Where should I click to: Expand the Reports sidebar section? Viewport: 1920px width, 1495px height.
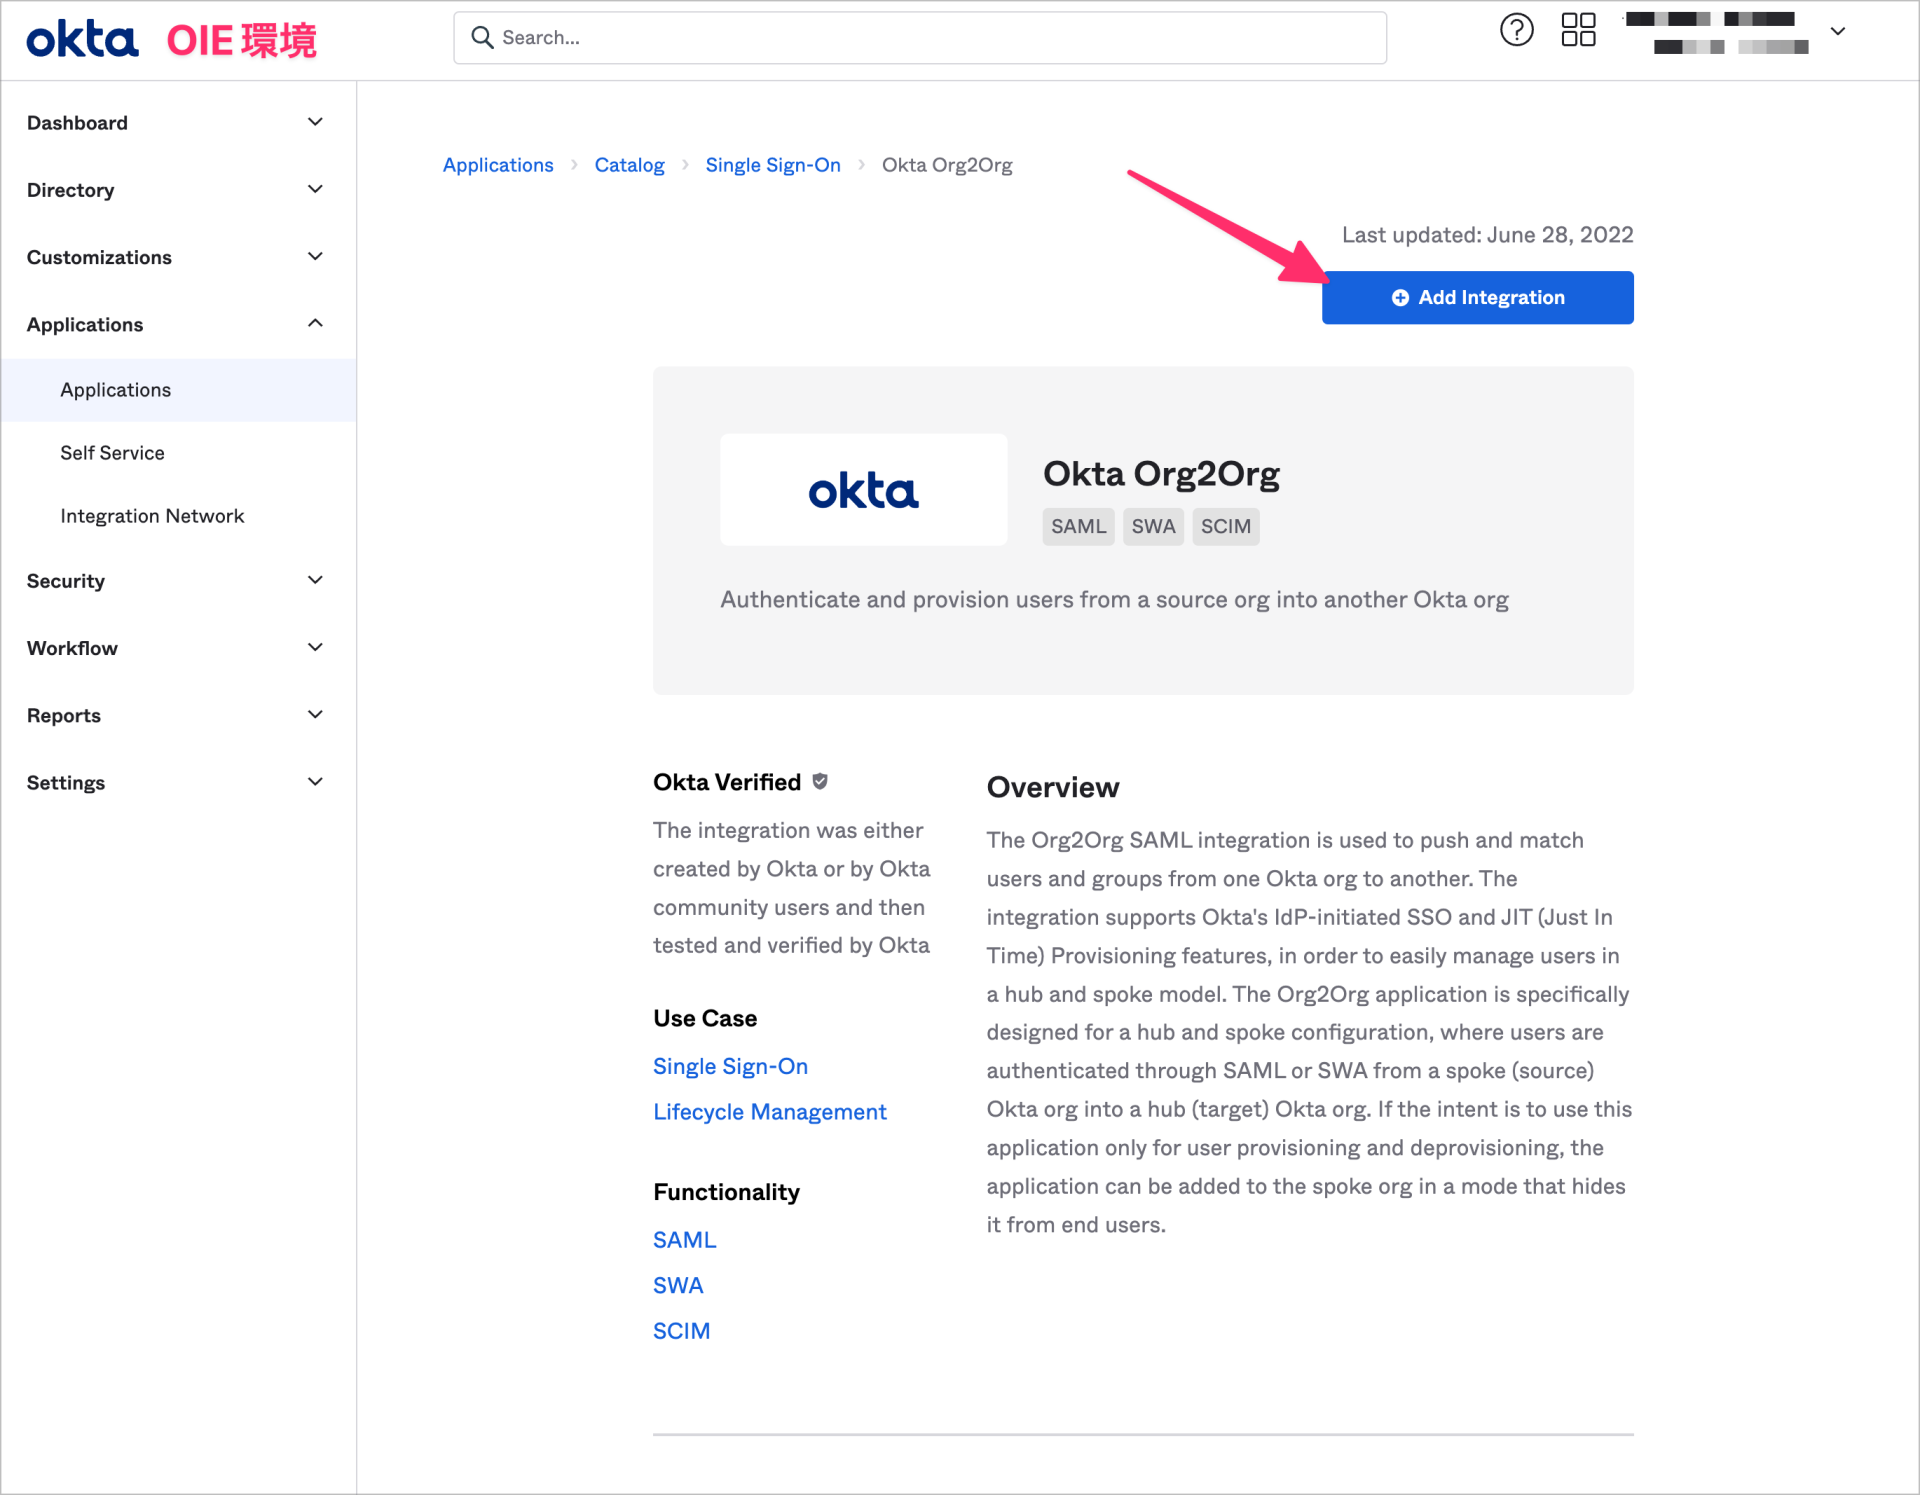click(314, 714)
